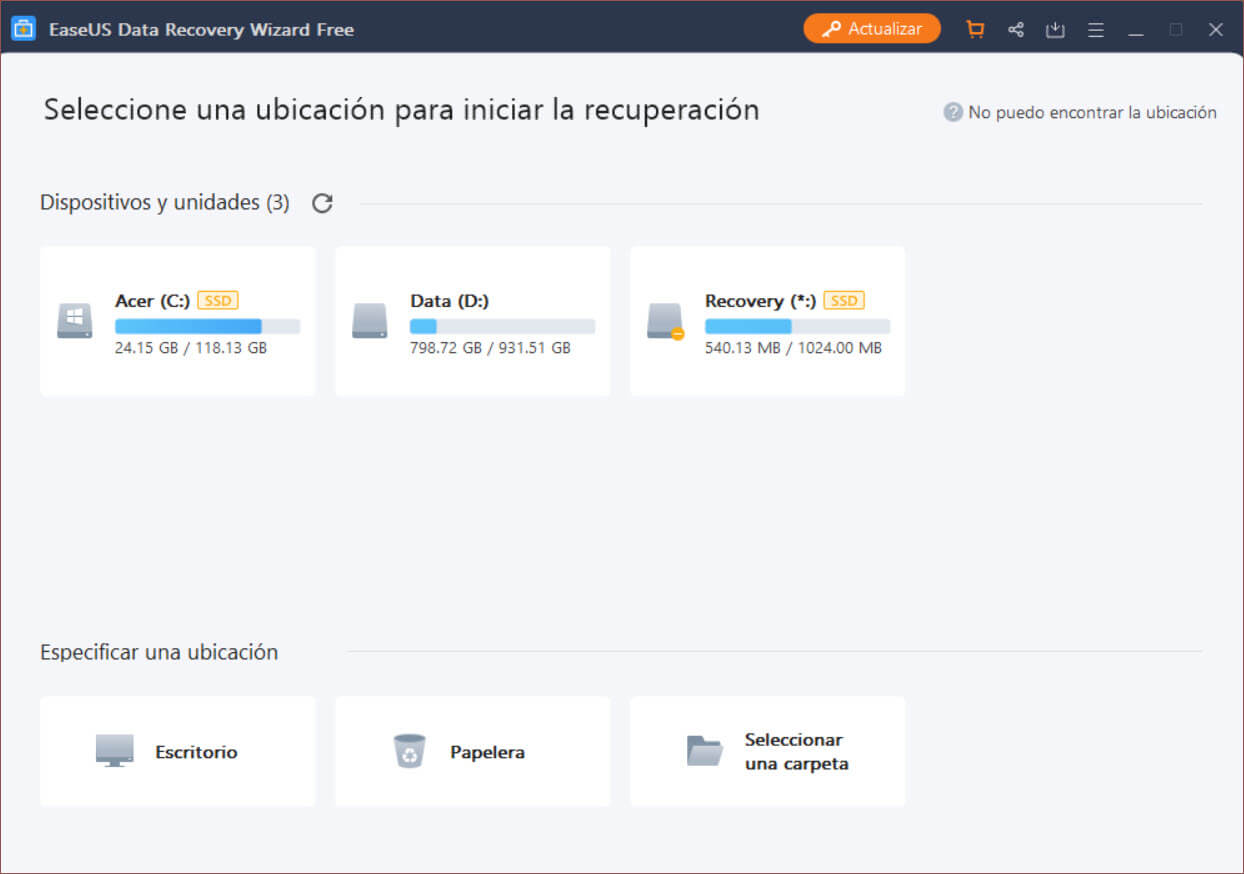Click the Acer (C:) Windows drive icon
This screenshot has height=874, width=1244.
pyautogui.click(x=74, y=321)
